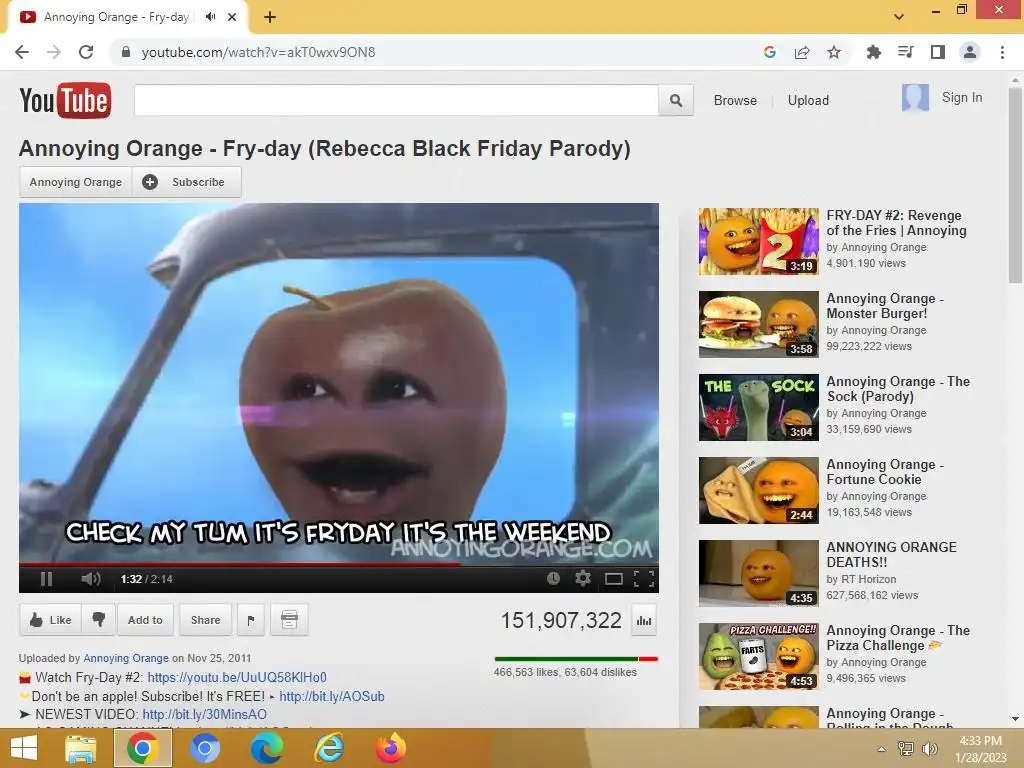Click the 151,907,322 view count
This screenshot has height=768, width=1024.
pyautogui.click(x=561, y=620)
